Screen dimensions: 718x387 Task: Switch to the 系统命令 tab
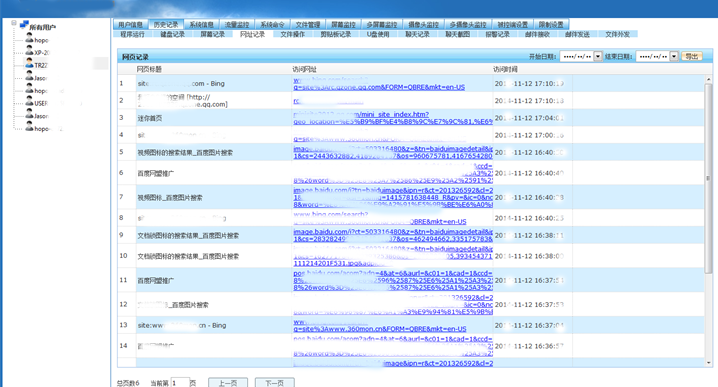(272, 25)
